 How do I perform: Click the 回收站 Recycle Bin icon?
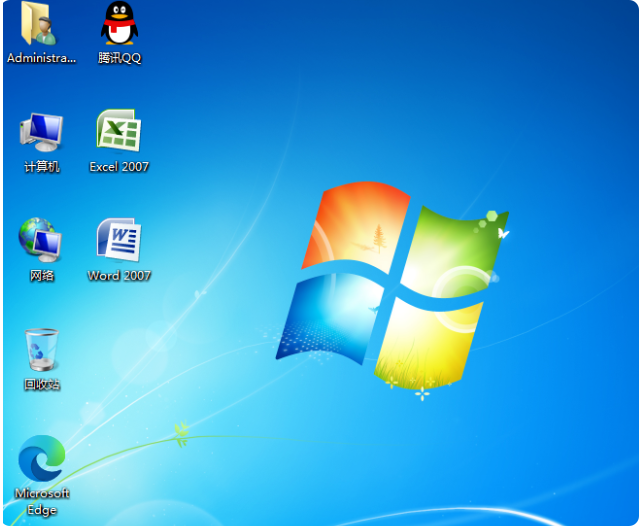click(x=41, y=349)
